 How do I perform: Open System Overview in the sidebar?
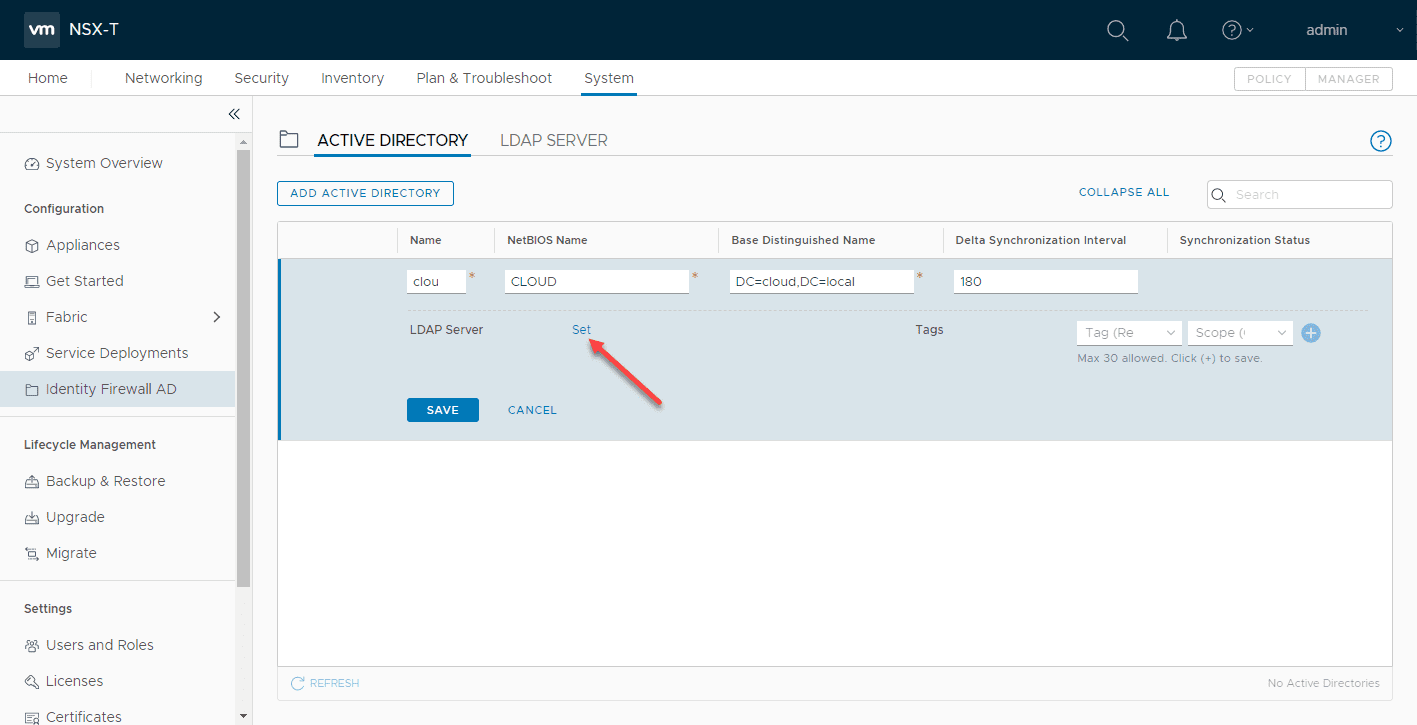click(x=103, y=163)
